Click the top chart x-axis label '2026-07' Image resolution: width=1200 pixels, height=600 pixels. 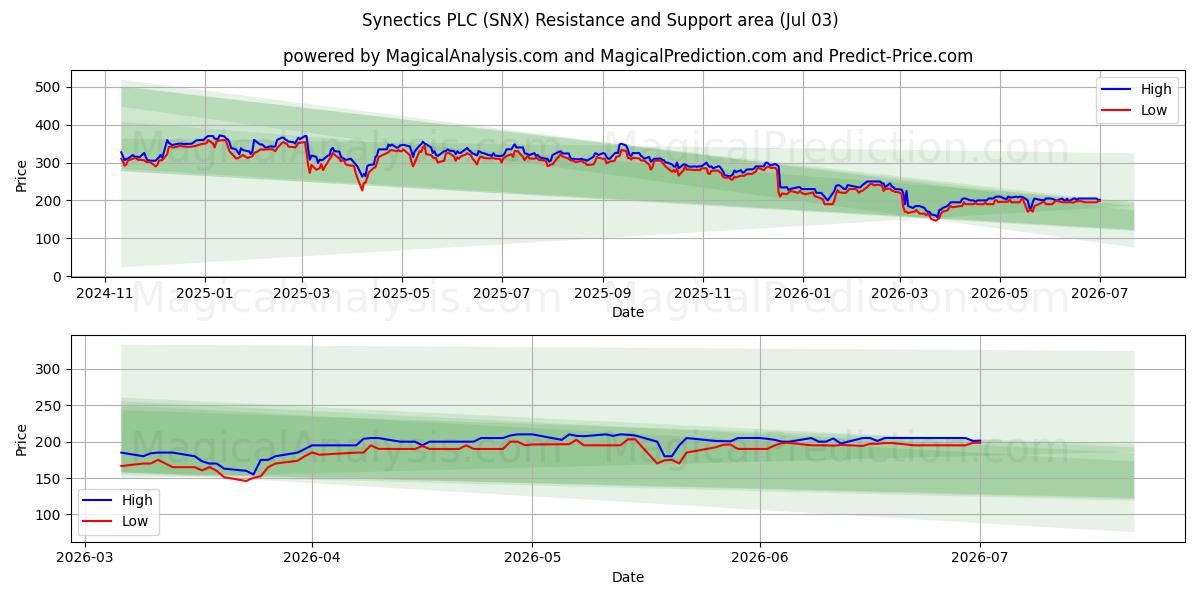pyautogui.click(x=1099, y=295)
